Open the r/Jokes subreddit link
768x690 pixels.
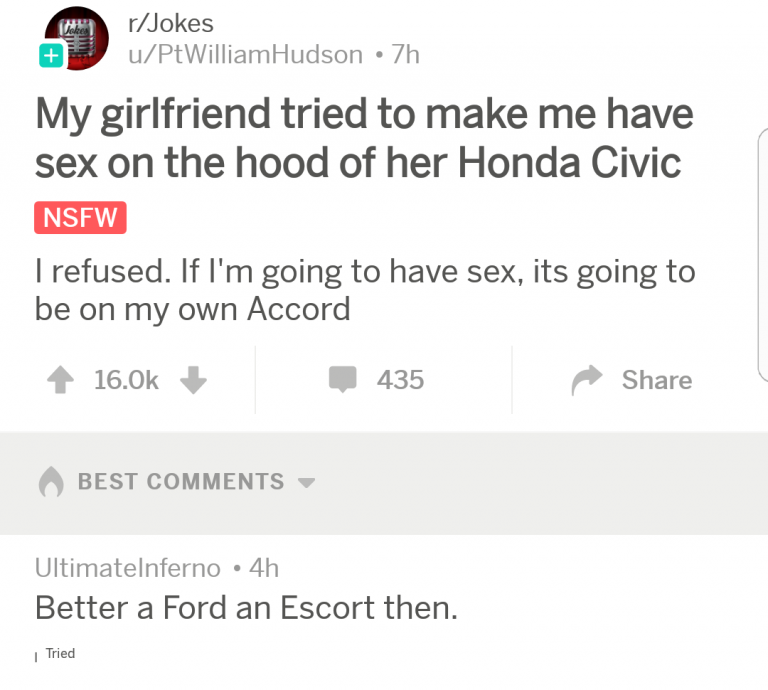(x=170, y=24)
